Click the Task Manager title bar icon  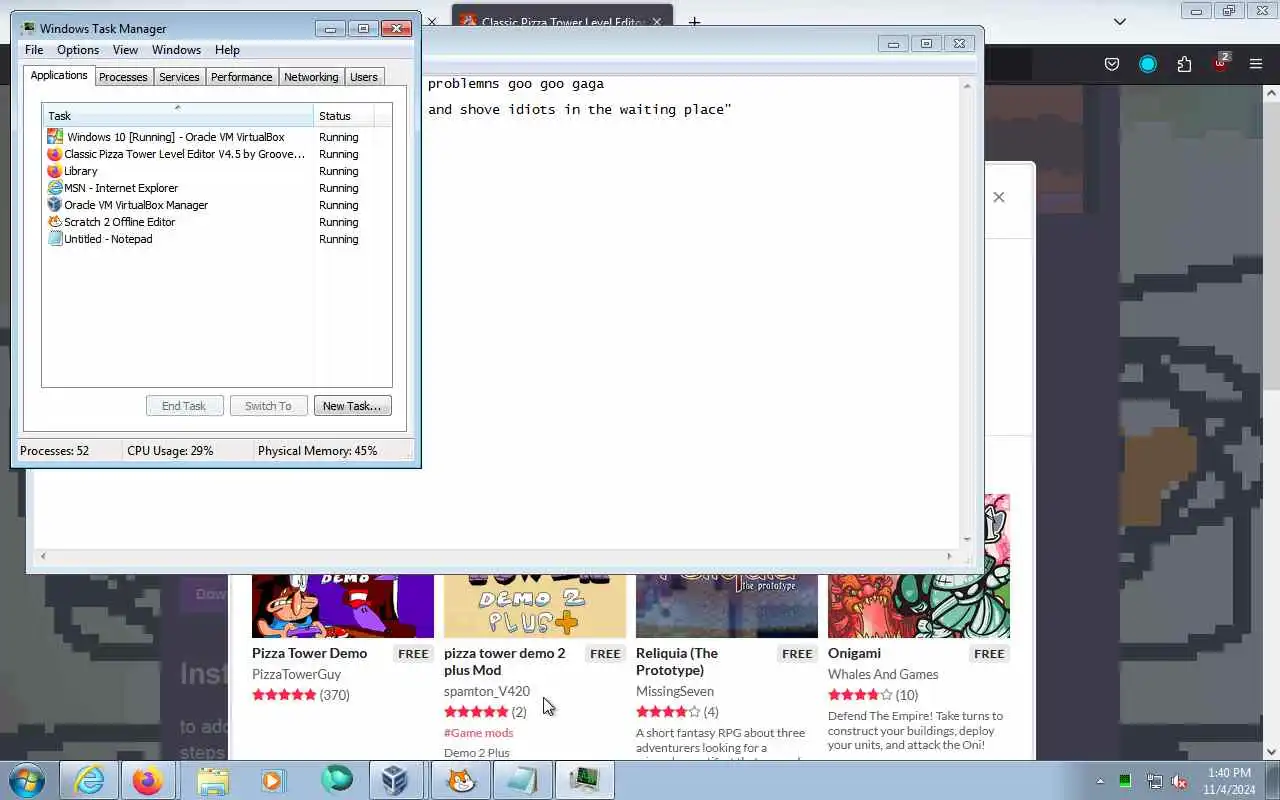[x=28, y=28]
